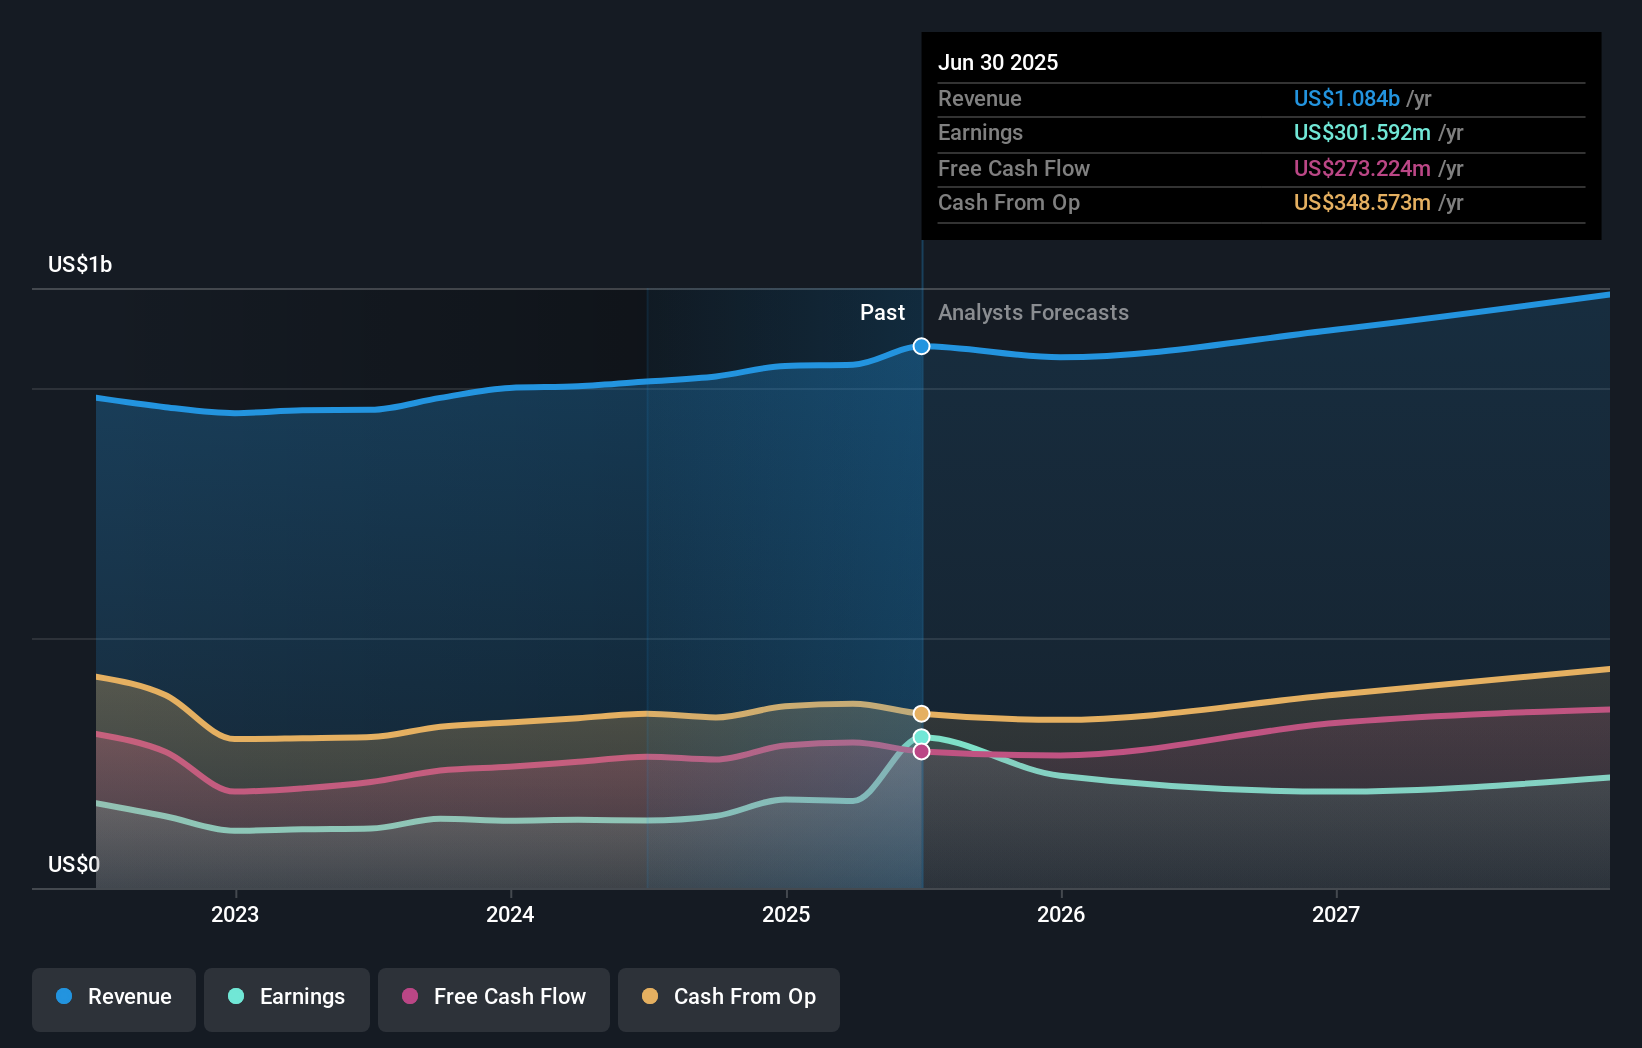This screenshot has height=1048, width=1642.
Task: Collapse the Cash From Op legend entry
Action: [x=728, y=997]
